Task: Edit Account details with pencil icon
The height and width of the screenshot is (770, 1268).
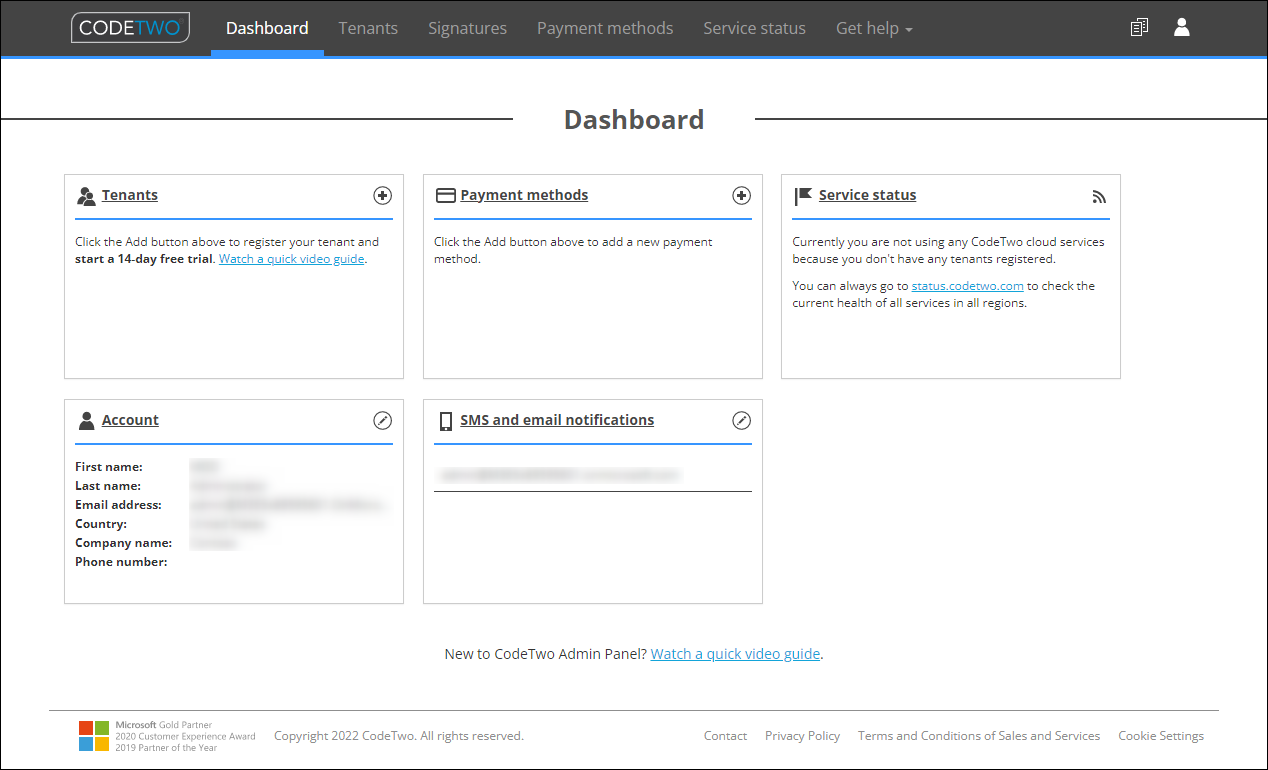Action: (x=382, y=421)
